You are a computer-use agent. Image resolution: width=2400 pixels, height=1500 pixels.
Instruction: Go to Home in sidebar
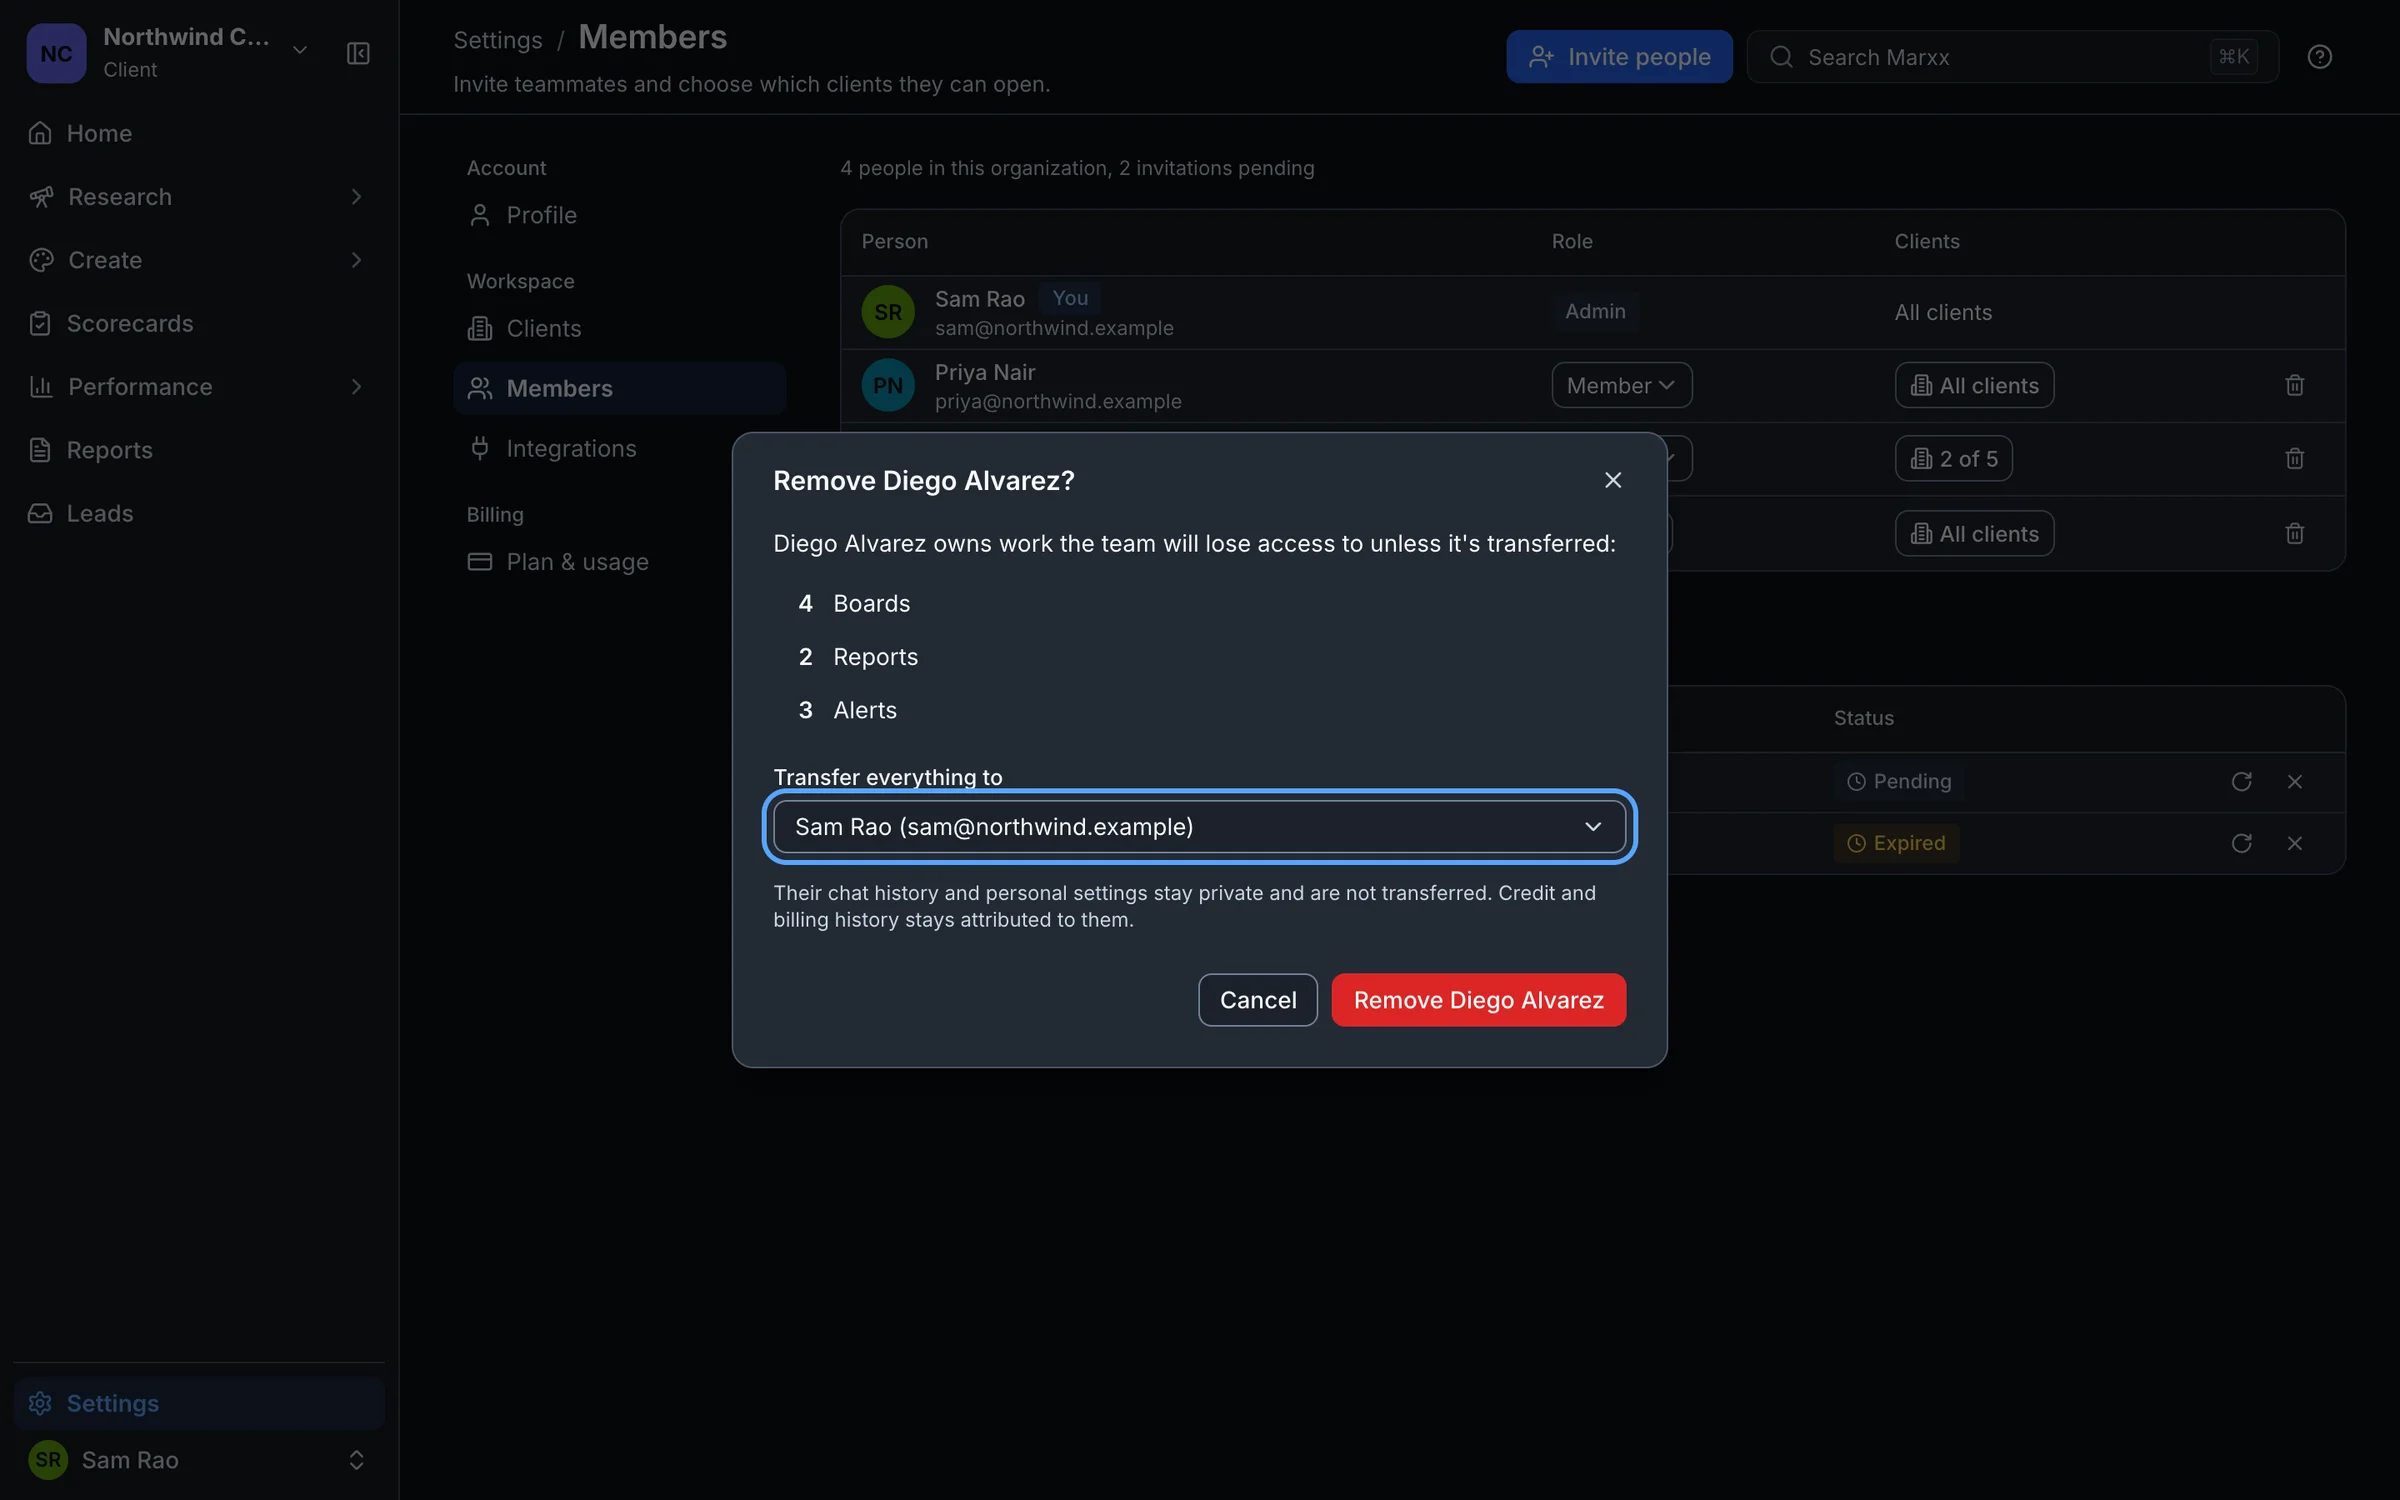click(199, 133)
